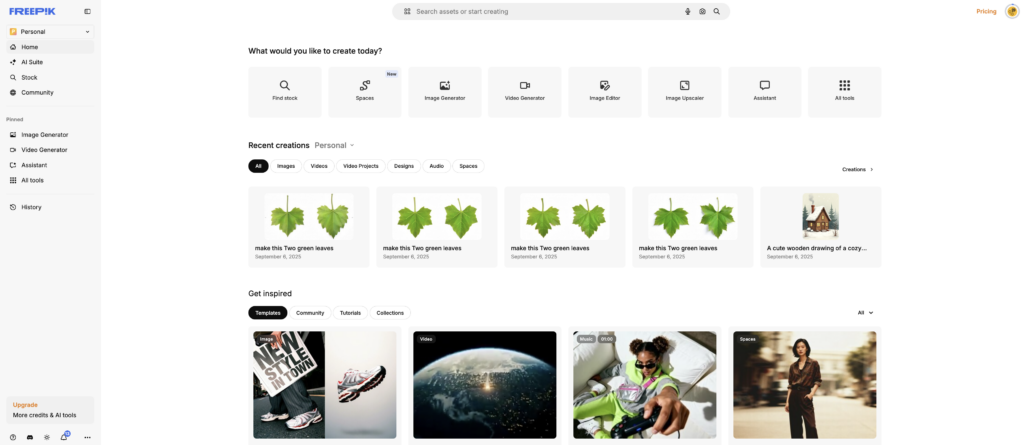Image resolution: width=1024 pixels, height=445 pixels.
Task: Open the Pricing link
Action: pyautogui.click(x=986, y=11)
